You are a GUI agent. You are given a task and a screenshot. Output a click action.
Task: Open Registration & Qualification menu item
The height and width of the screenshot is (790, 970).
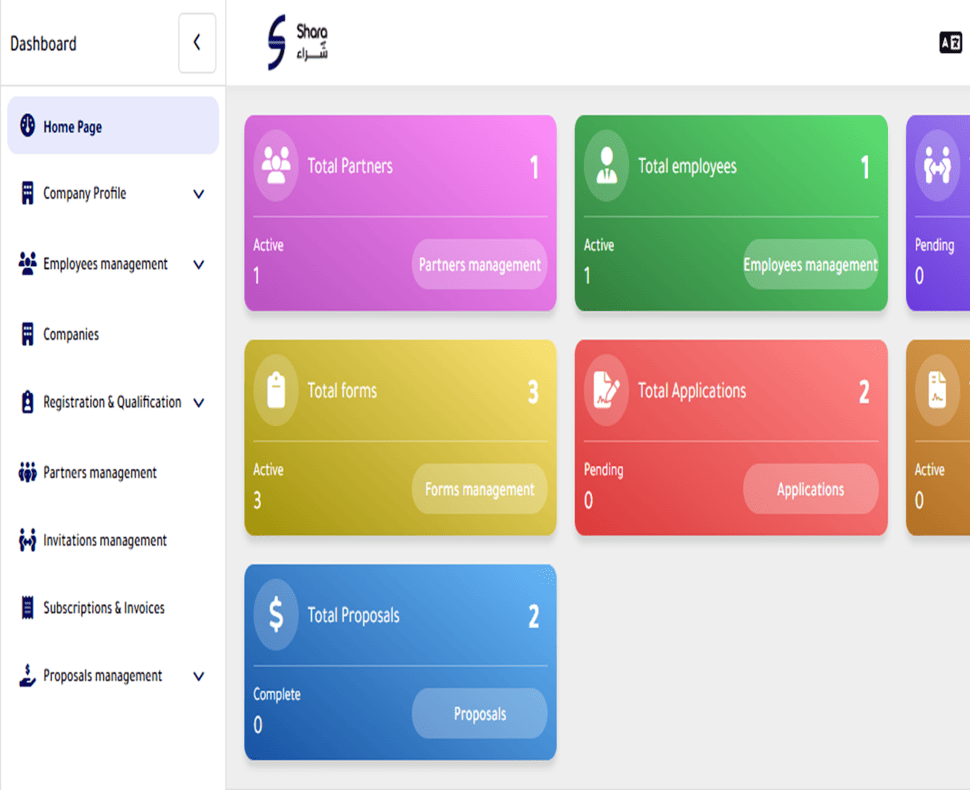tap(113, 402)
